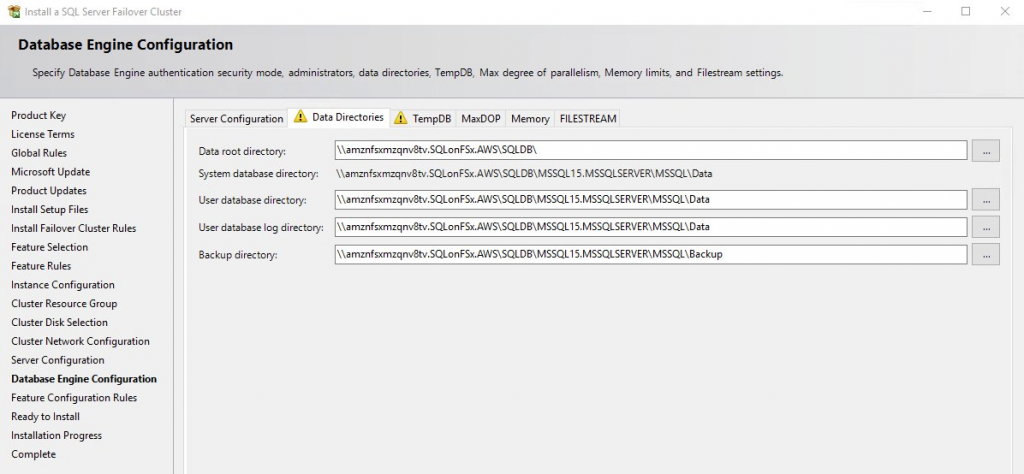Screen dimensions: 1024x474
Task: Click the System database directory label
Action: (258, 174)
